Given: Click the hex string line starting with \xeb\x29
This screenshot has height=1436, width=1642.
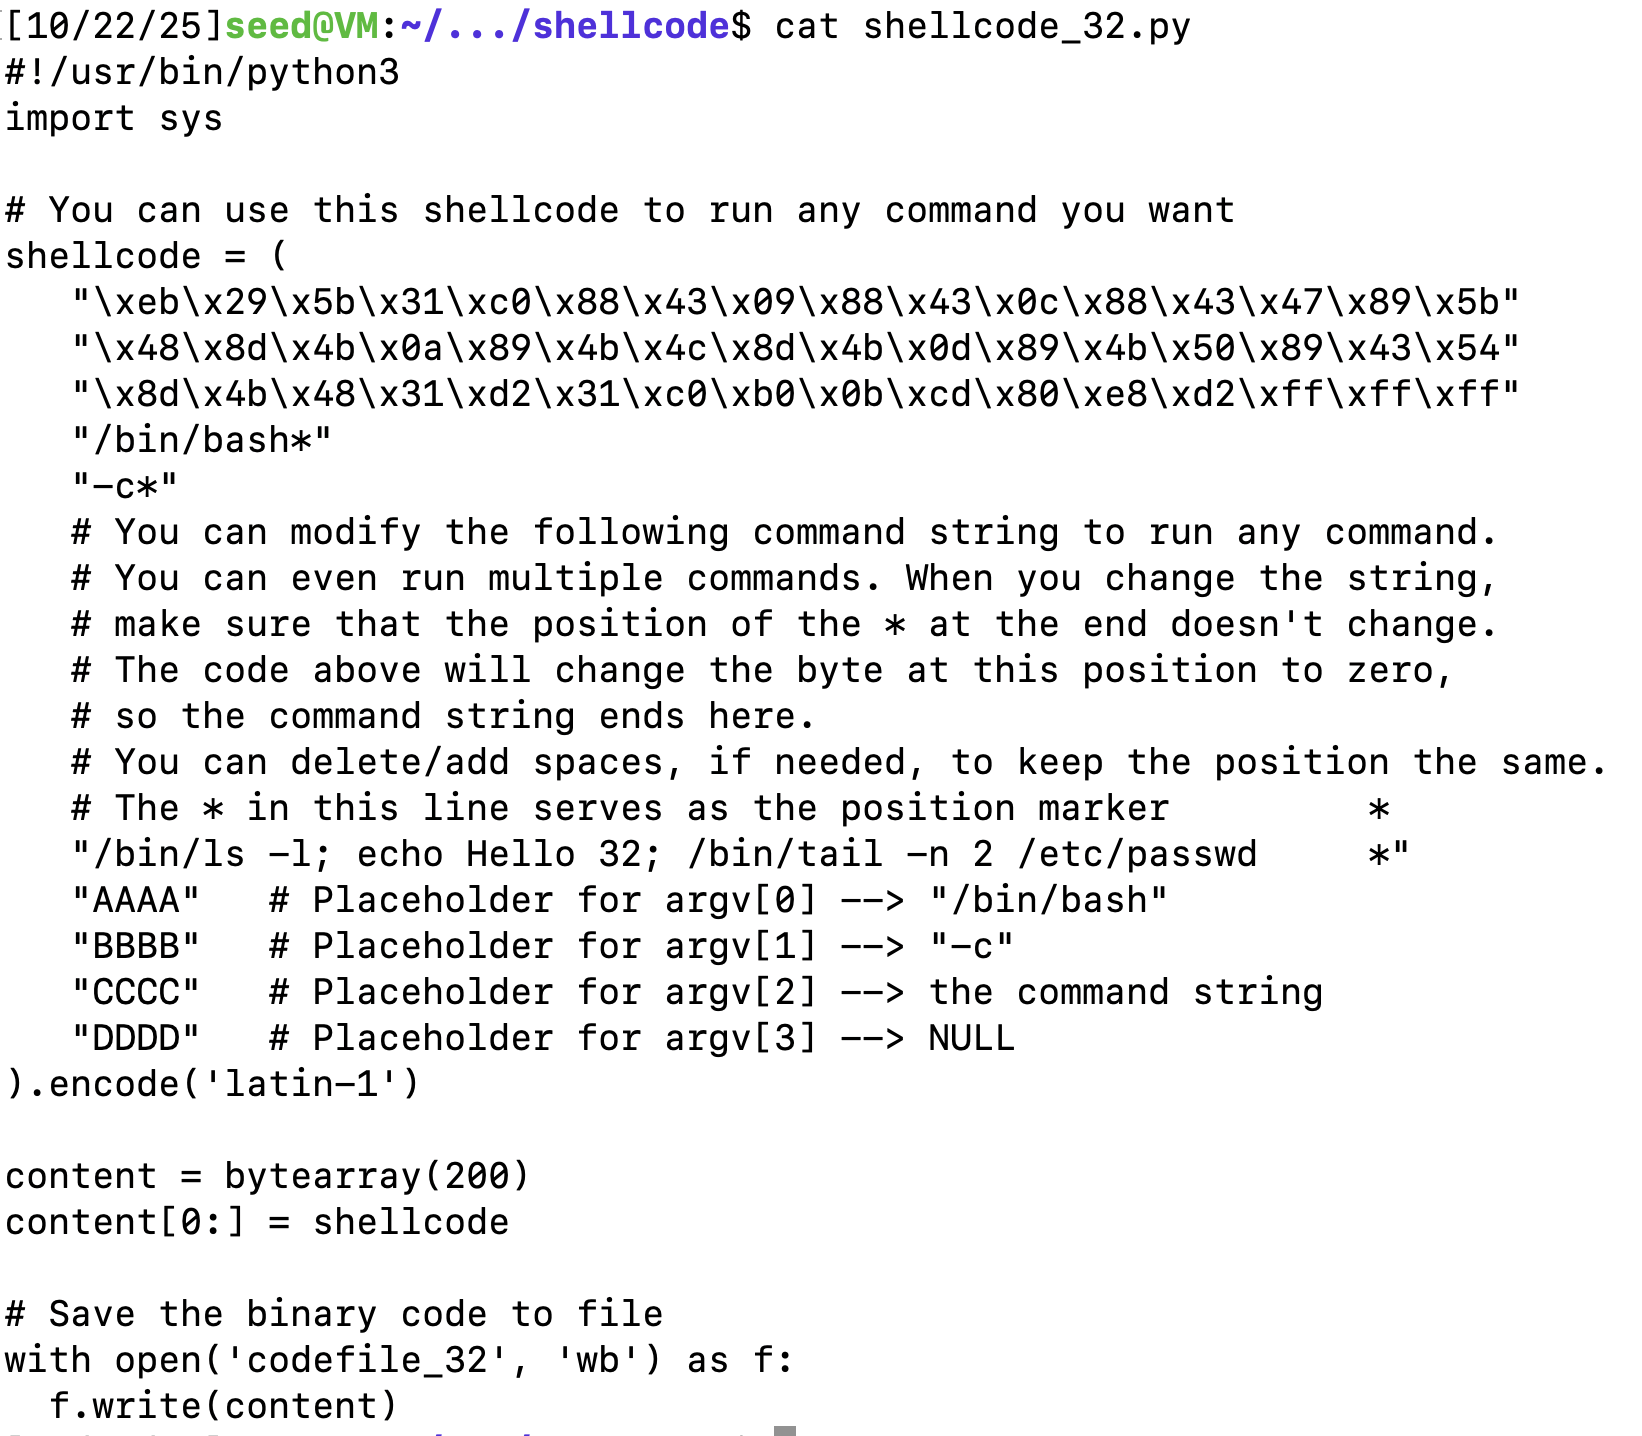Looking at the screenshot, I should (x=796, y=302).
